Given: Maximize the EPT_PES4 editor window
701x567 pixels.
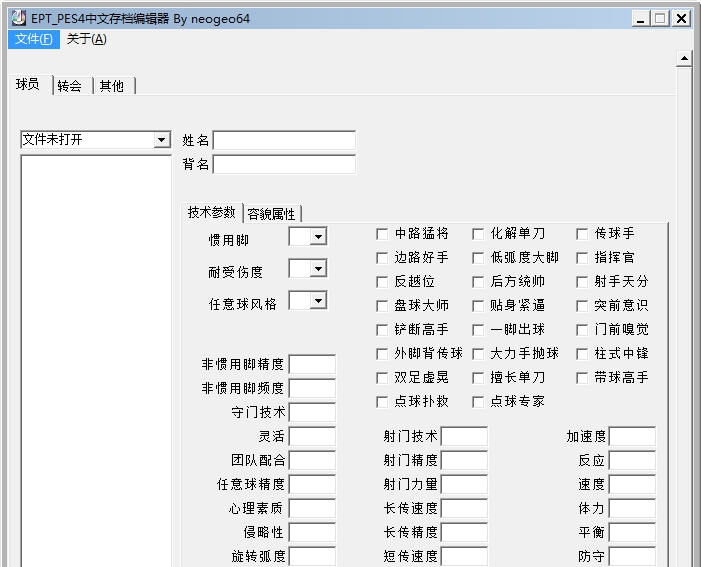Looking at the screenshot, I should (660, 19).
